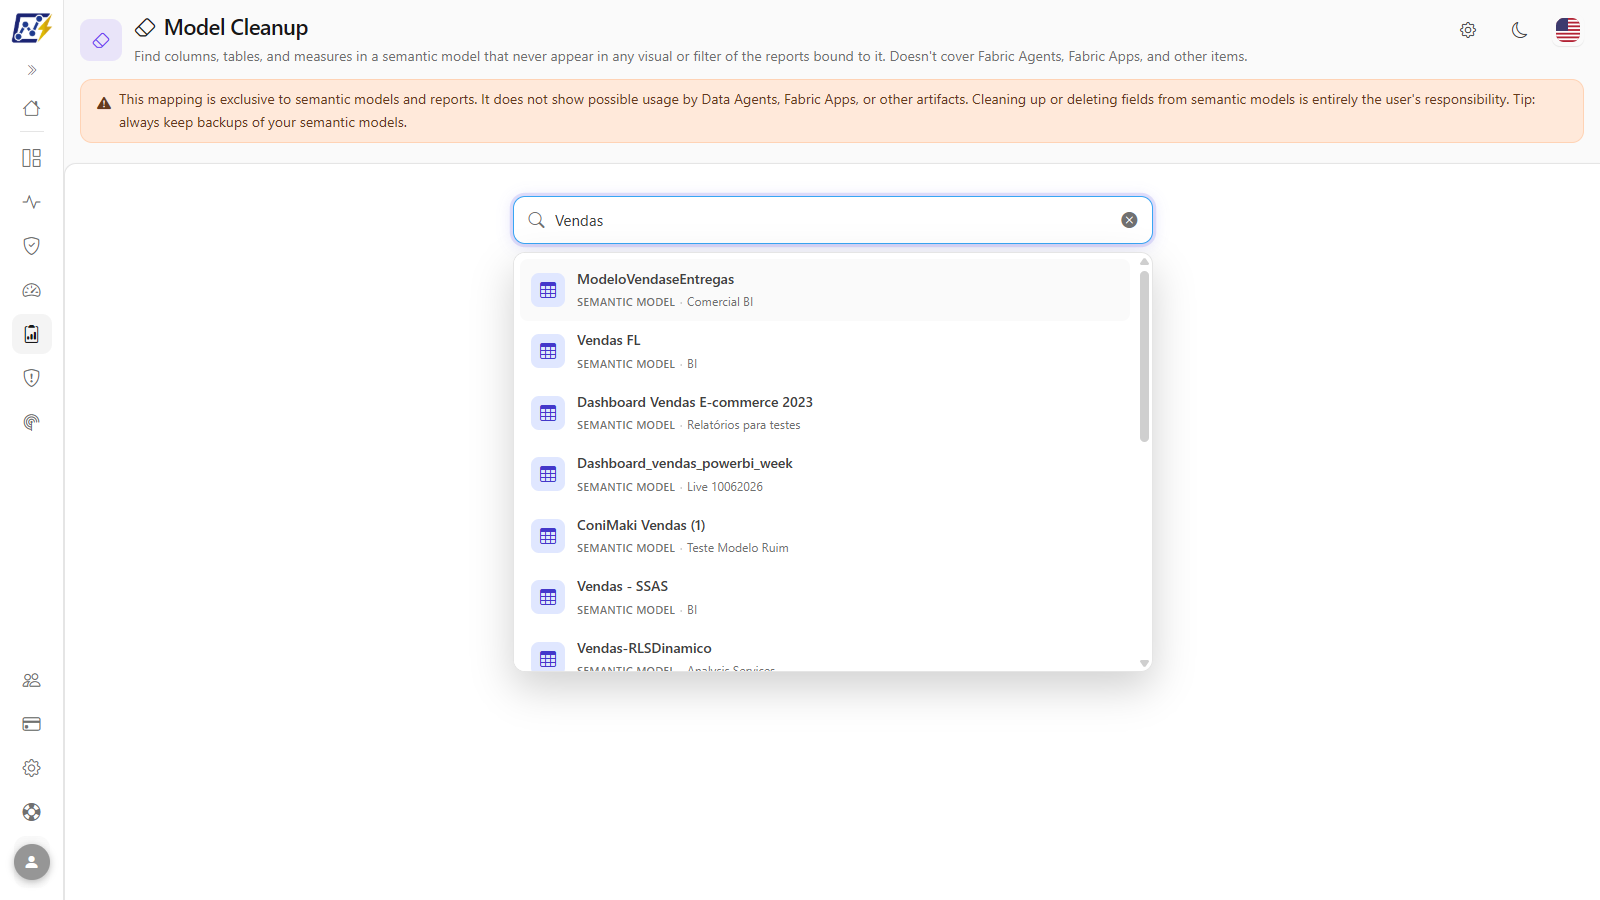This screenshot has width=1600, height=900.
Task: Open the billing card icon in the sidebar
Action: (x=32, y=724)
